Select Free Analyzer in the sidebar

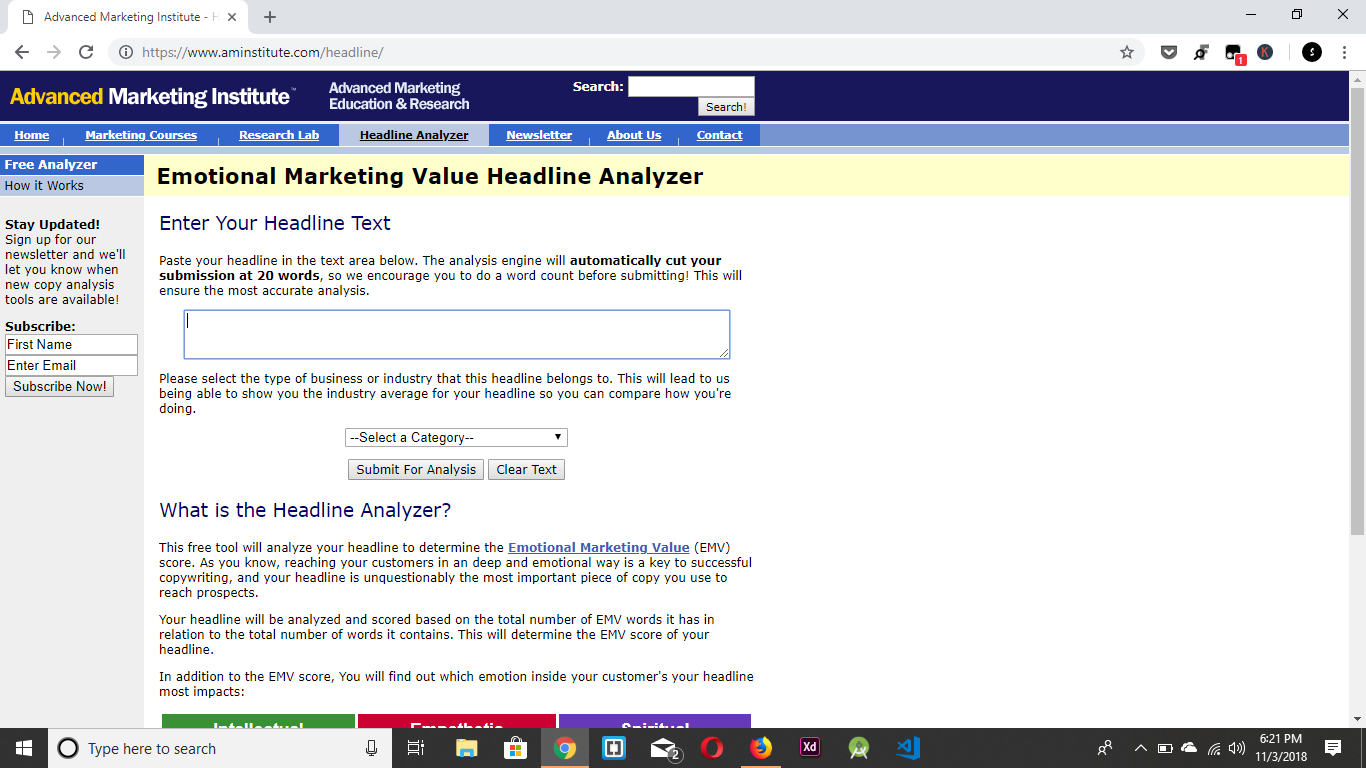coord(72,165)
